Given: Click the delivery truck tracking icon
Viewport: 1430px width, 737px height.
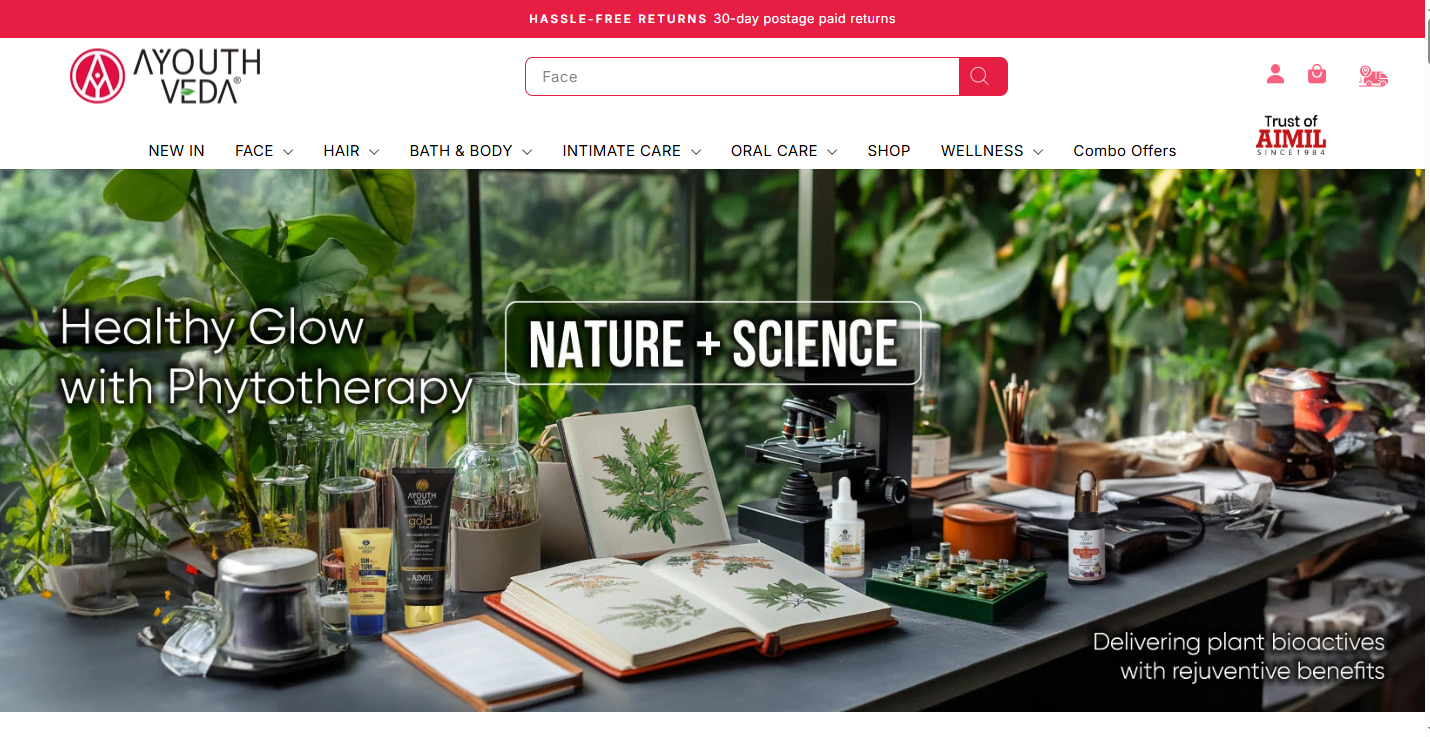Looking at the screenshot, I should (1373, 76).
